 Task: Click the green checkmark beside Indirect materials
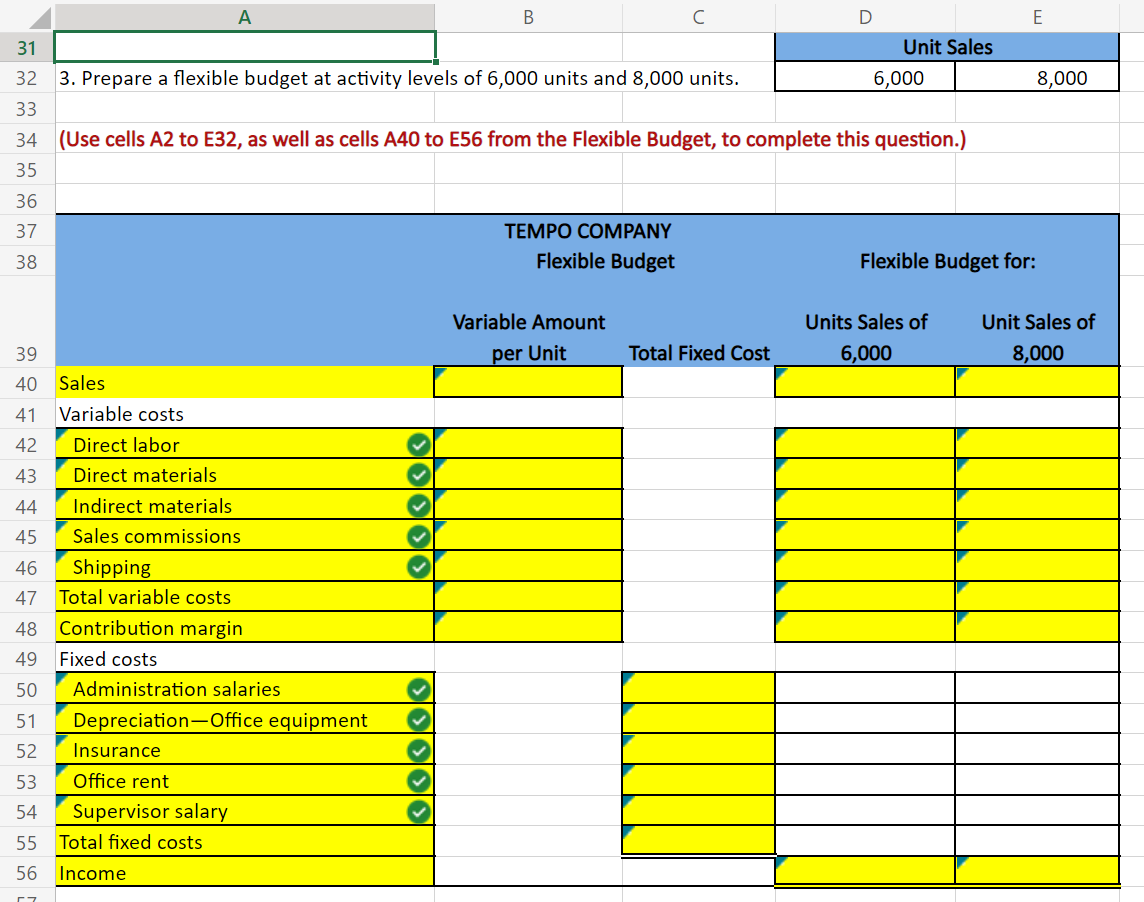click(x=419, y=505)
